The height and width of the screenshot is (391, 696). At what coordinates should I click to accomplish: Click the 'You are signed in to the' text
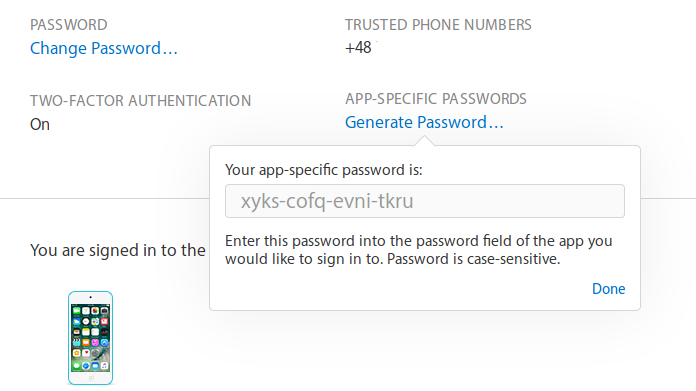coord(118,250)
